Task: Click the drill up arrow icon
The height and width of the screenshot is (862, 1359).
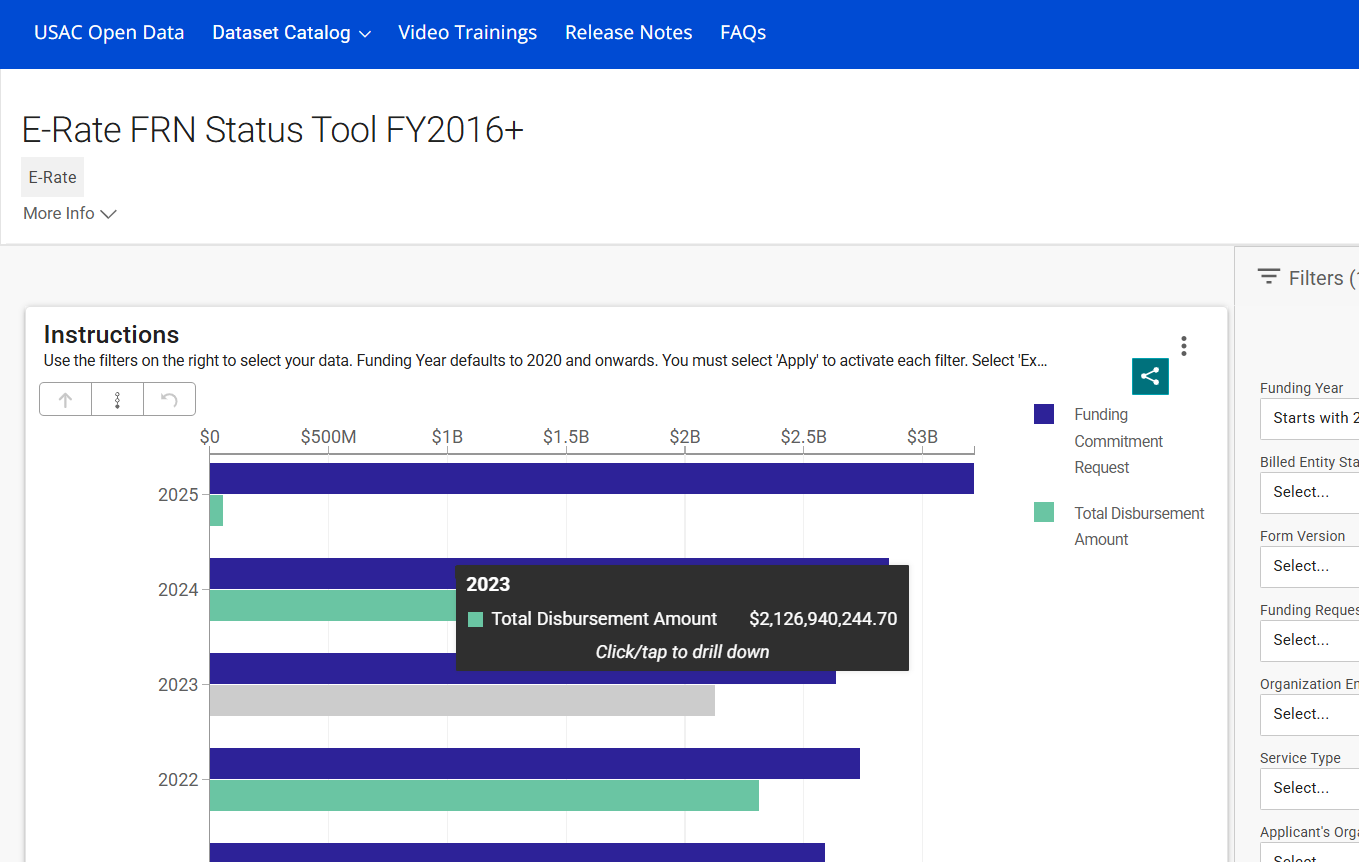Action: (x=66, y=399)
